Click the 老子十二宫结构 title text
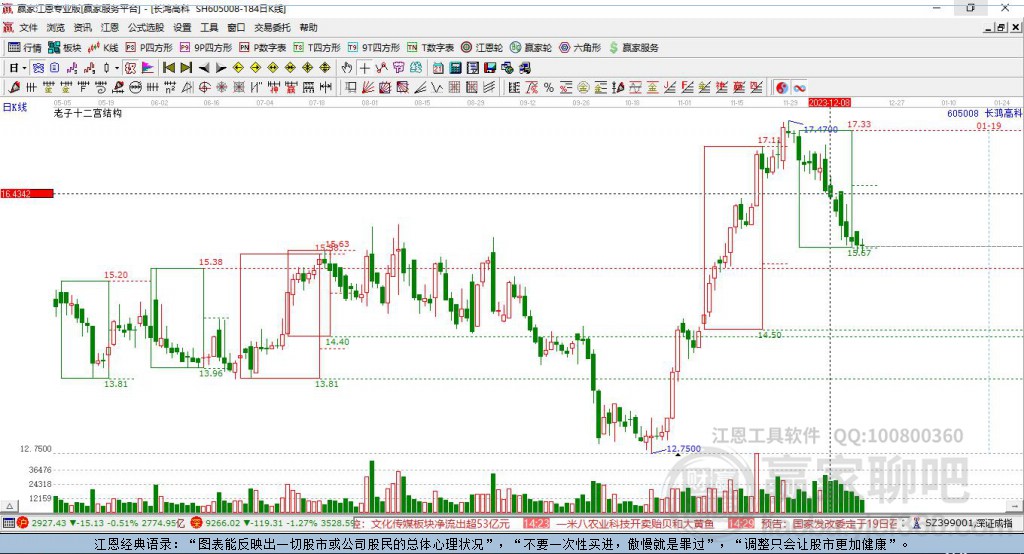Image resolution: width=1024 pixels, height=554 pixels. [x=88, y=114]
